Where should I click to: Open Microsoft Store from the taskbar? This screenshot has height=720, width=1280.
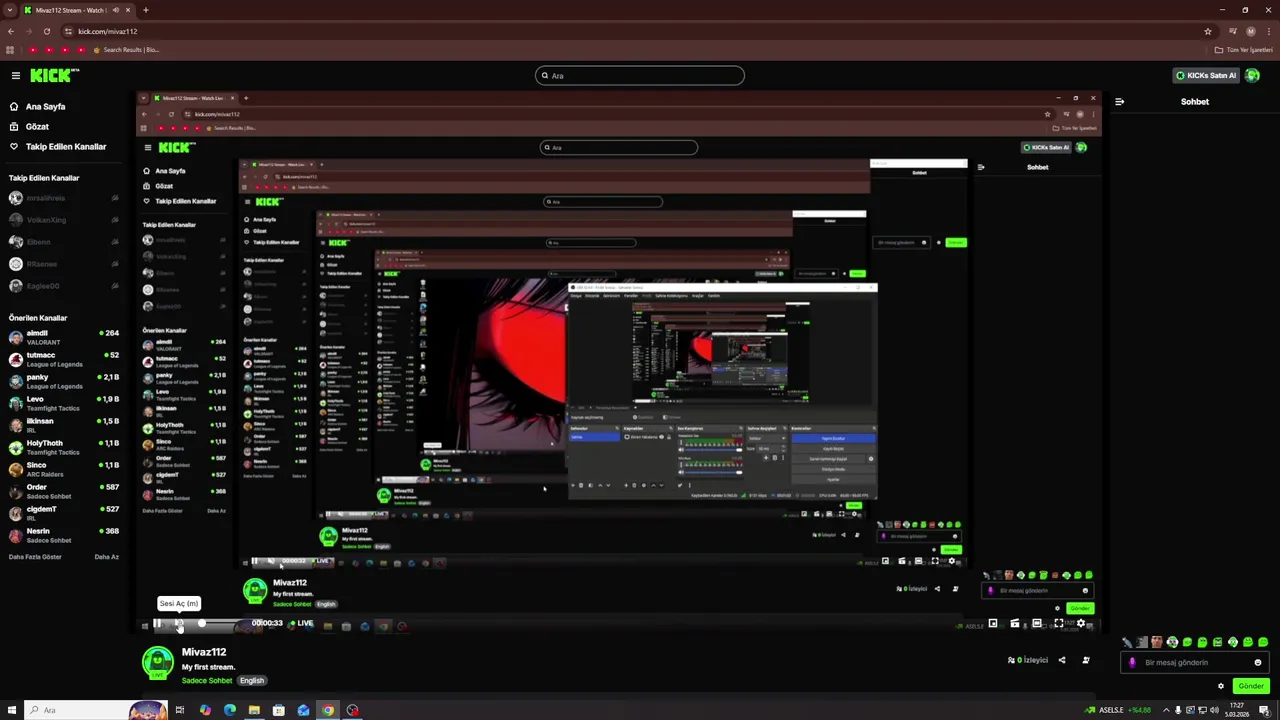[x=278, y=710]
